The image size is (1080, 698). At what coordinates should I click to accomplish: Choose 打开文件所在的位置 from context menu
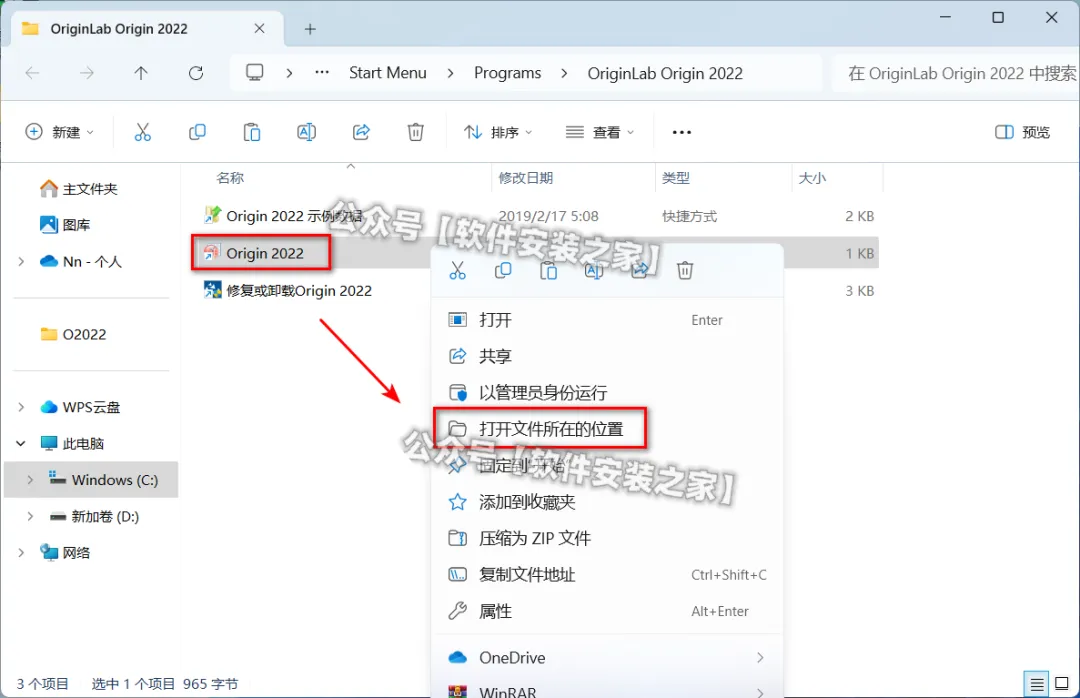[x=608, y=429]
